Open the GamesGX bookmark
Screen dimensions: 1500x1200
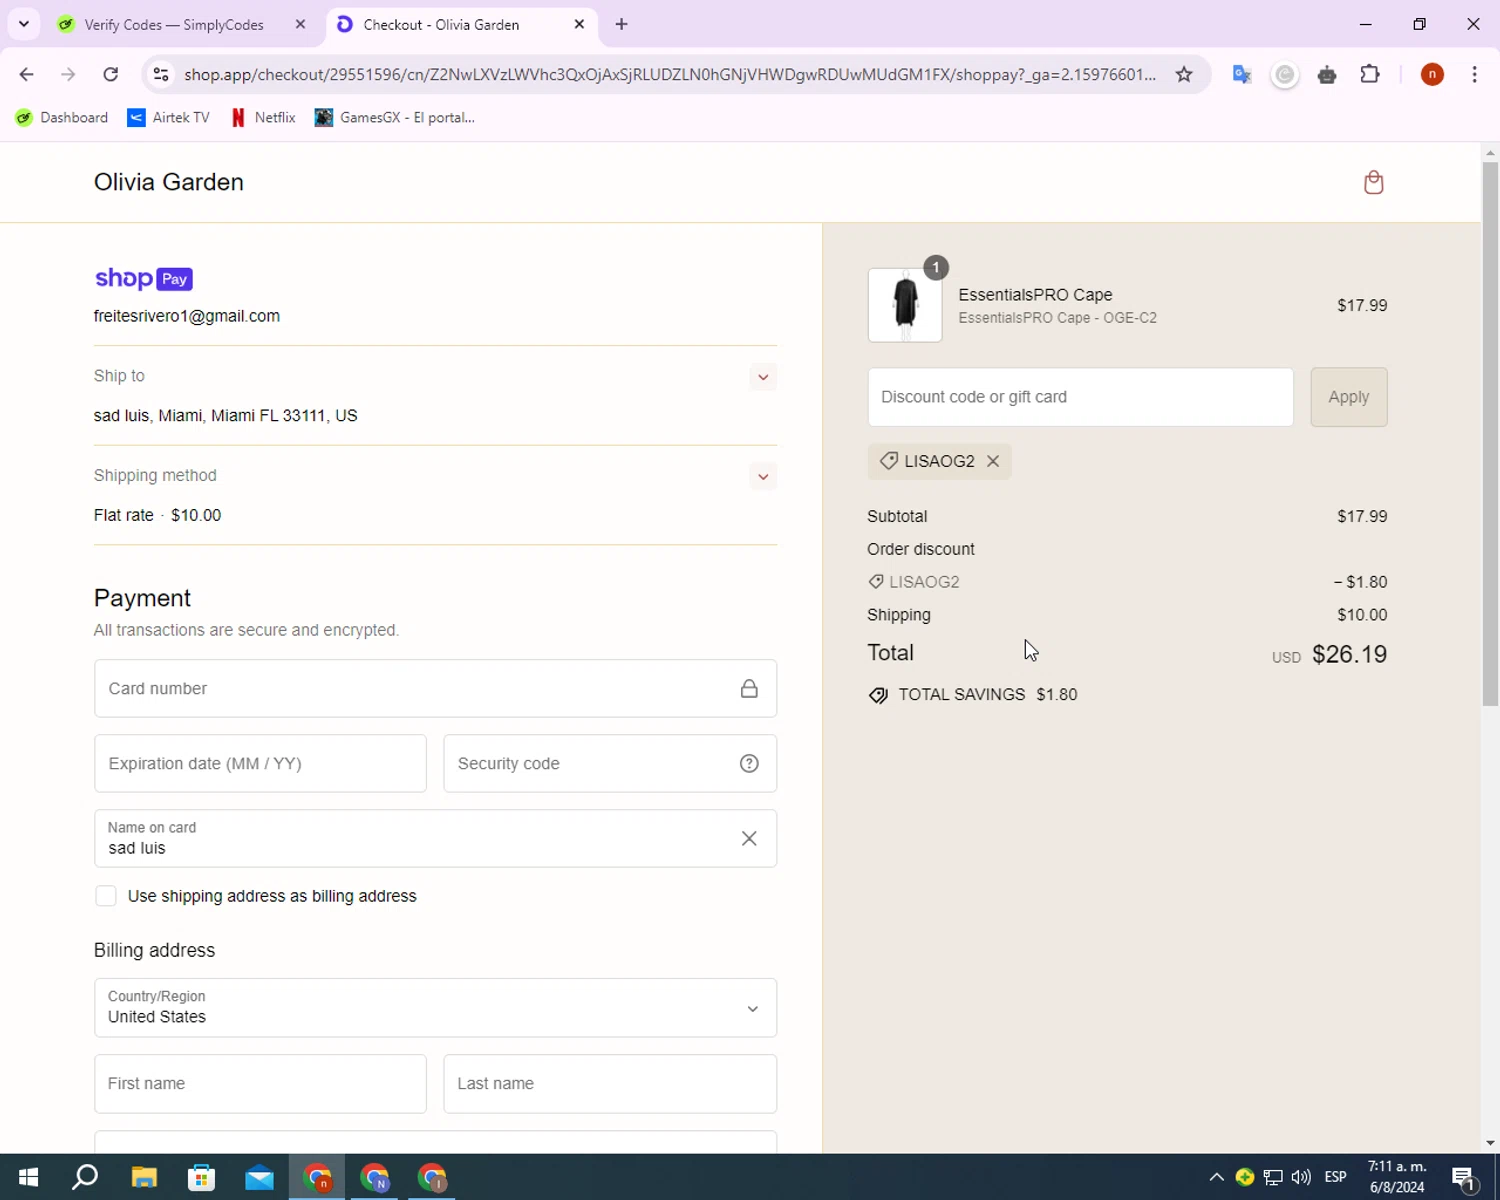tap(395, 118)
